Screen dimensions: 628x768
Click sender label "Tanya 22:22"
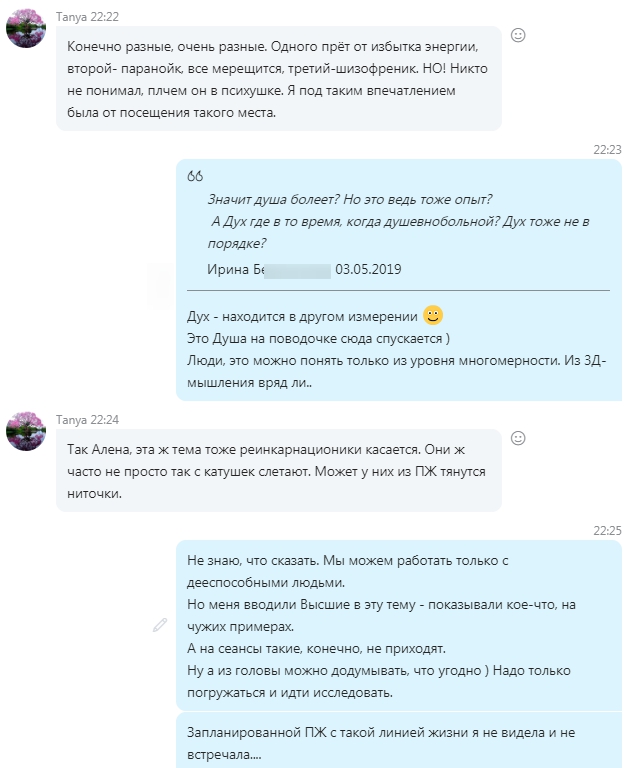(87, 17)
